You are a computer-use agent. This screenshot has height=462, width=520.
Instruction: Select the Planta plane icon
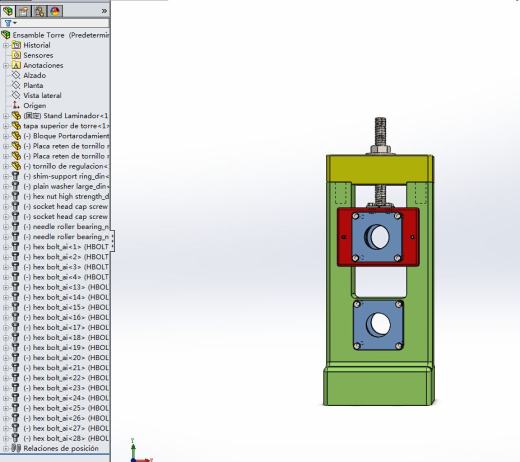(x=16, y=85)
